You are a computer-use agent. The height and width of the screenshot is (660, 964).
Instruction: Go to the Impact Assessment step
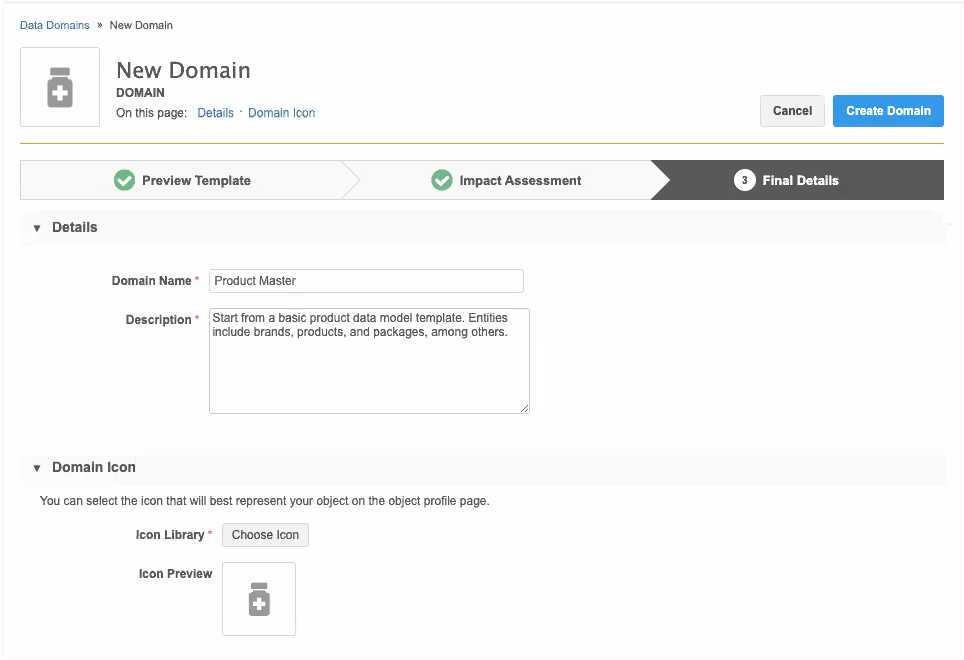coord(520,181)
